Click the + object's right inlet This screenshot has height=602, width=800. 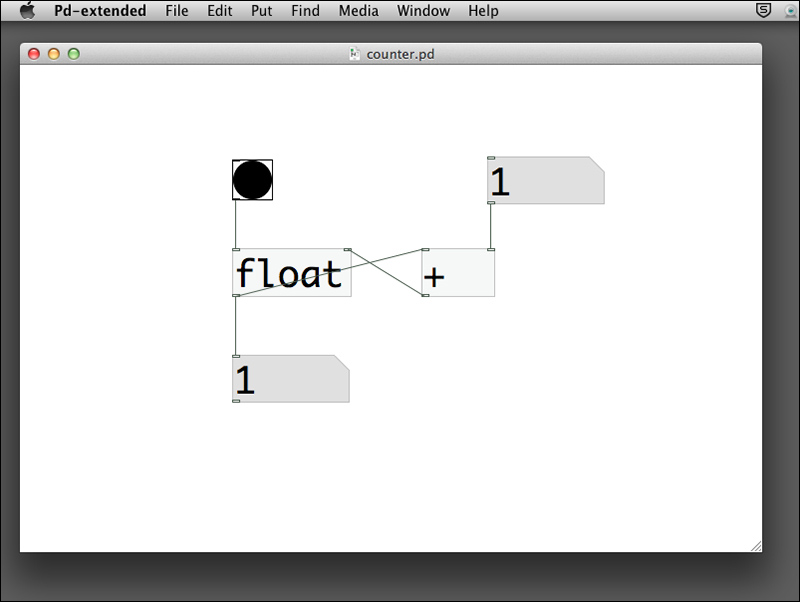[491, 249]
